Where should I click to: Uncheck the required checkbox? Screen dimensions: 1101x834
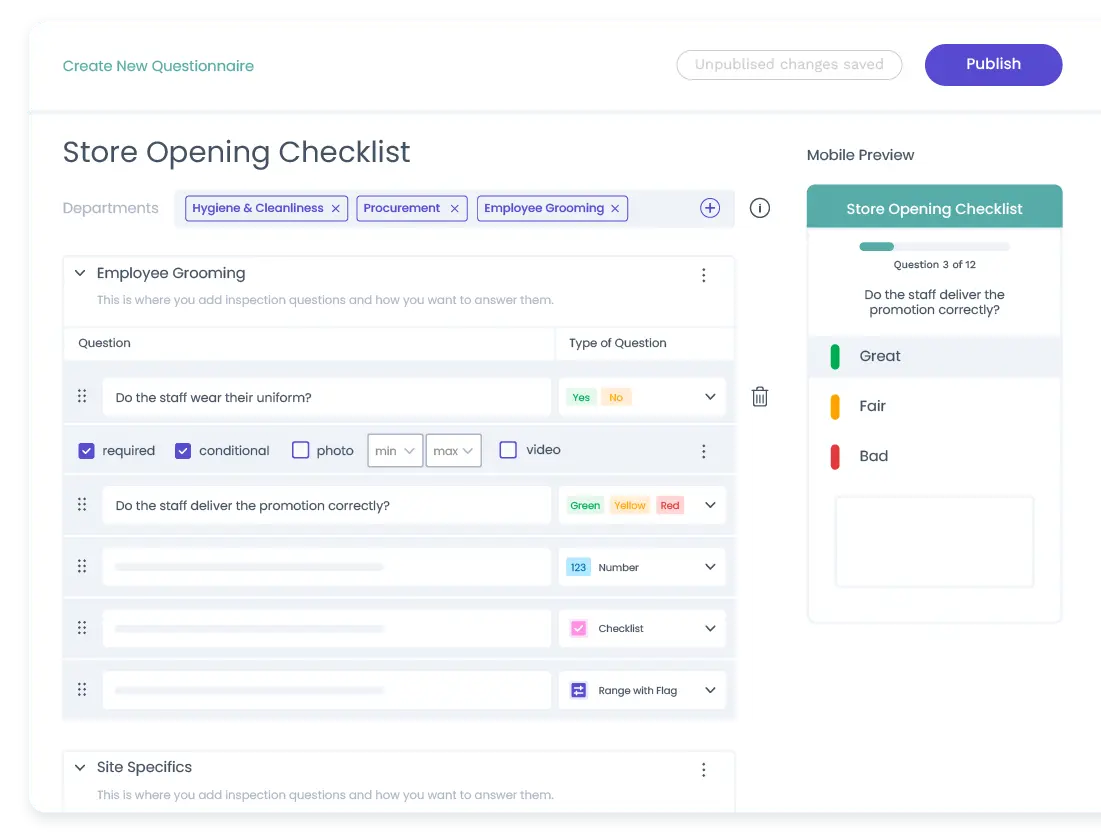(86, 451)
